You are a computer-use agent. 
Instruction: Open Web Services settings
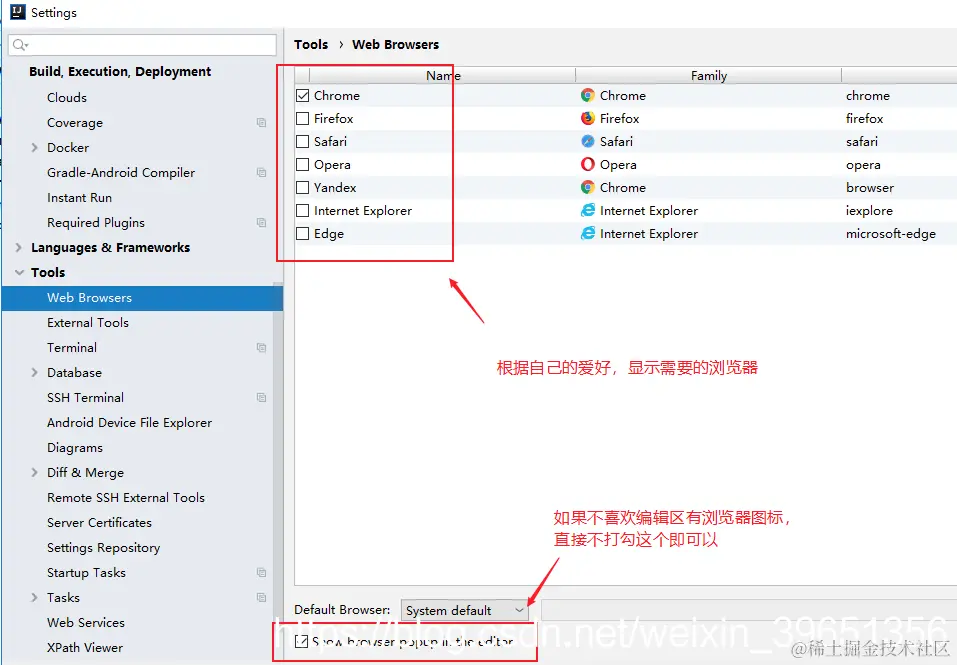click(x=86, y=623)
